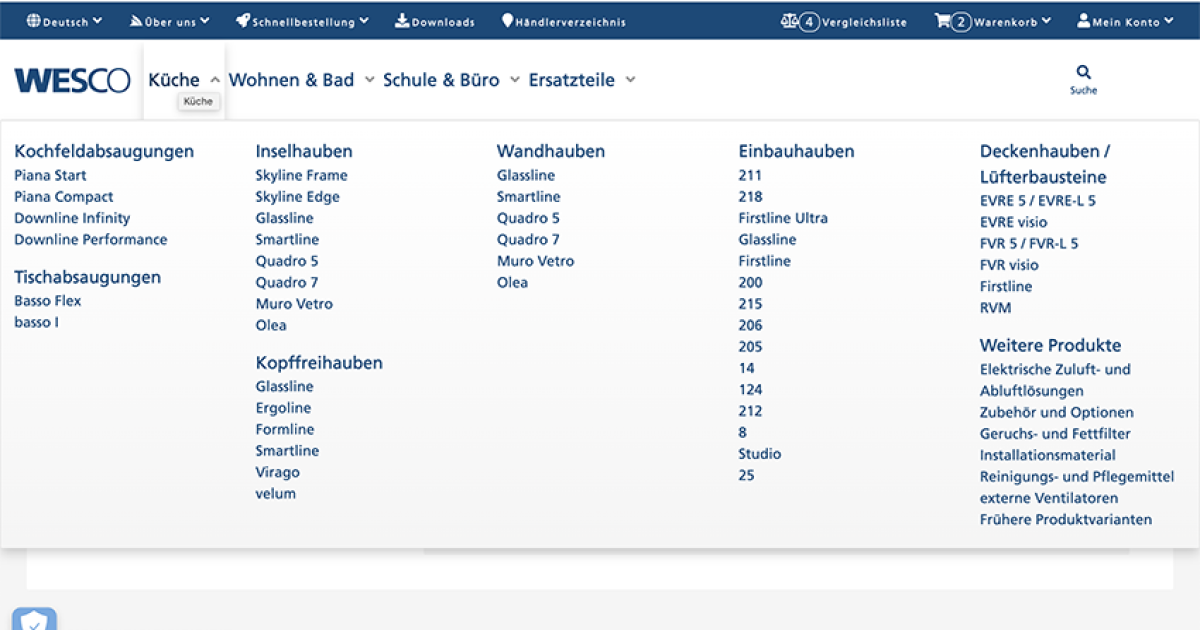
Task: Open Geruchs- und Fettfilter link
Action: [x=1055, y=434]
